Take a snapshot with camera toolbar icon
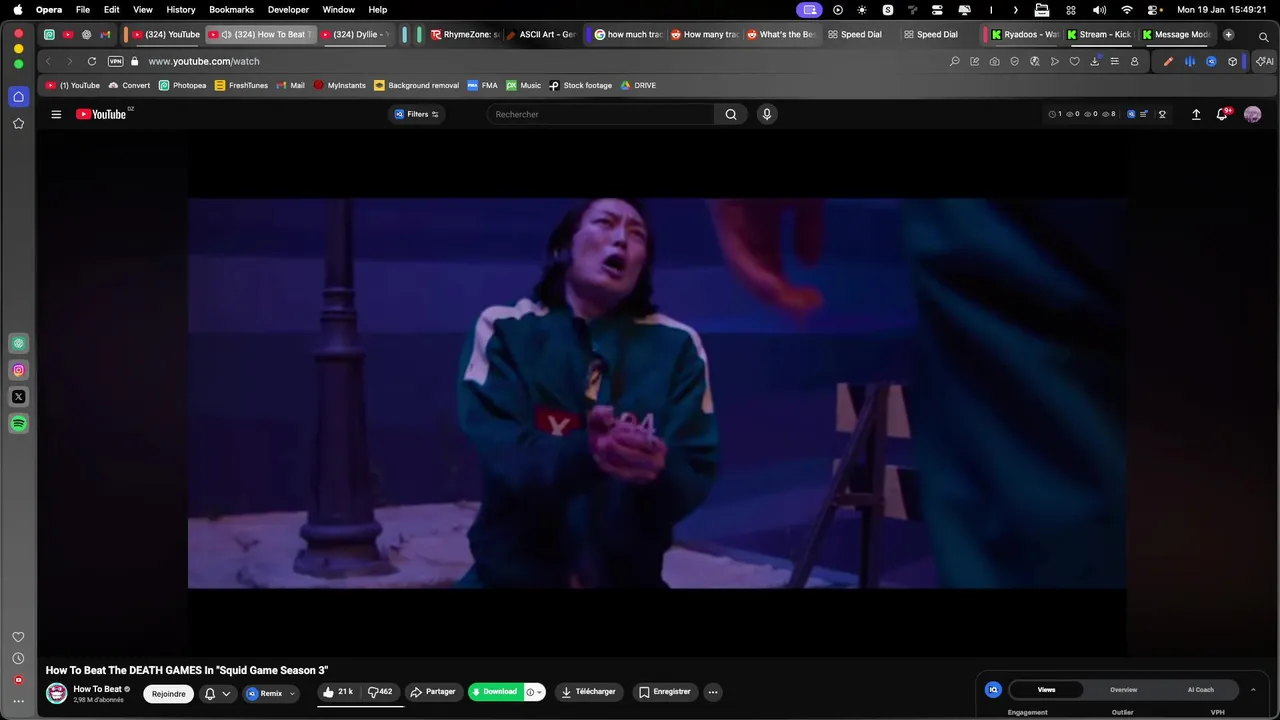Viewport: 1280px width, 720px height. (994, 61)
